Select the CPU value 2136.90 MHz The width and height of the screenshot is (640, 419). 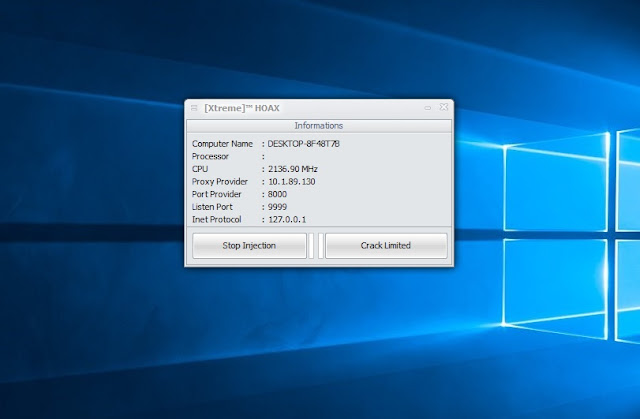[x=293, y=169]
